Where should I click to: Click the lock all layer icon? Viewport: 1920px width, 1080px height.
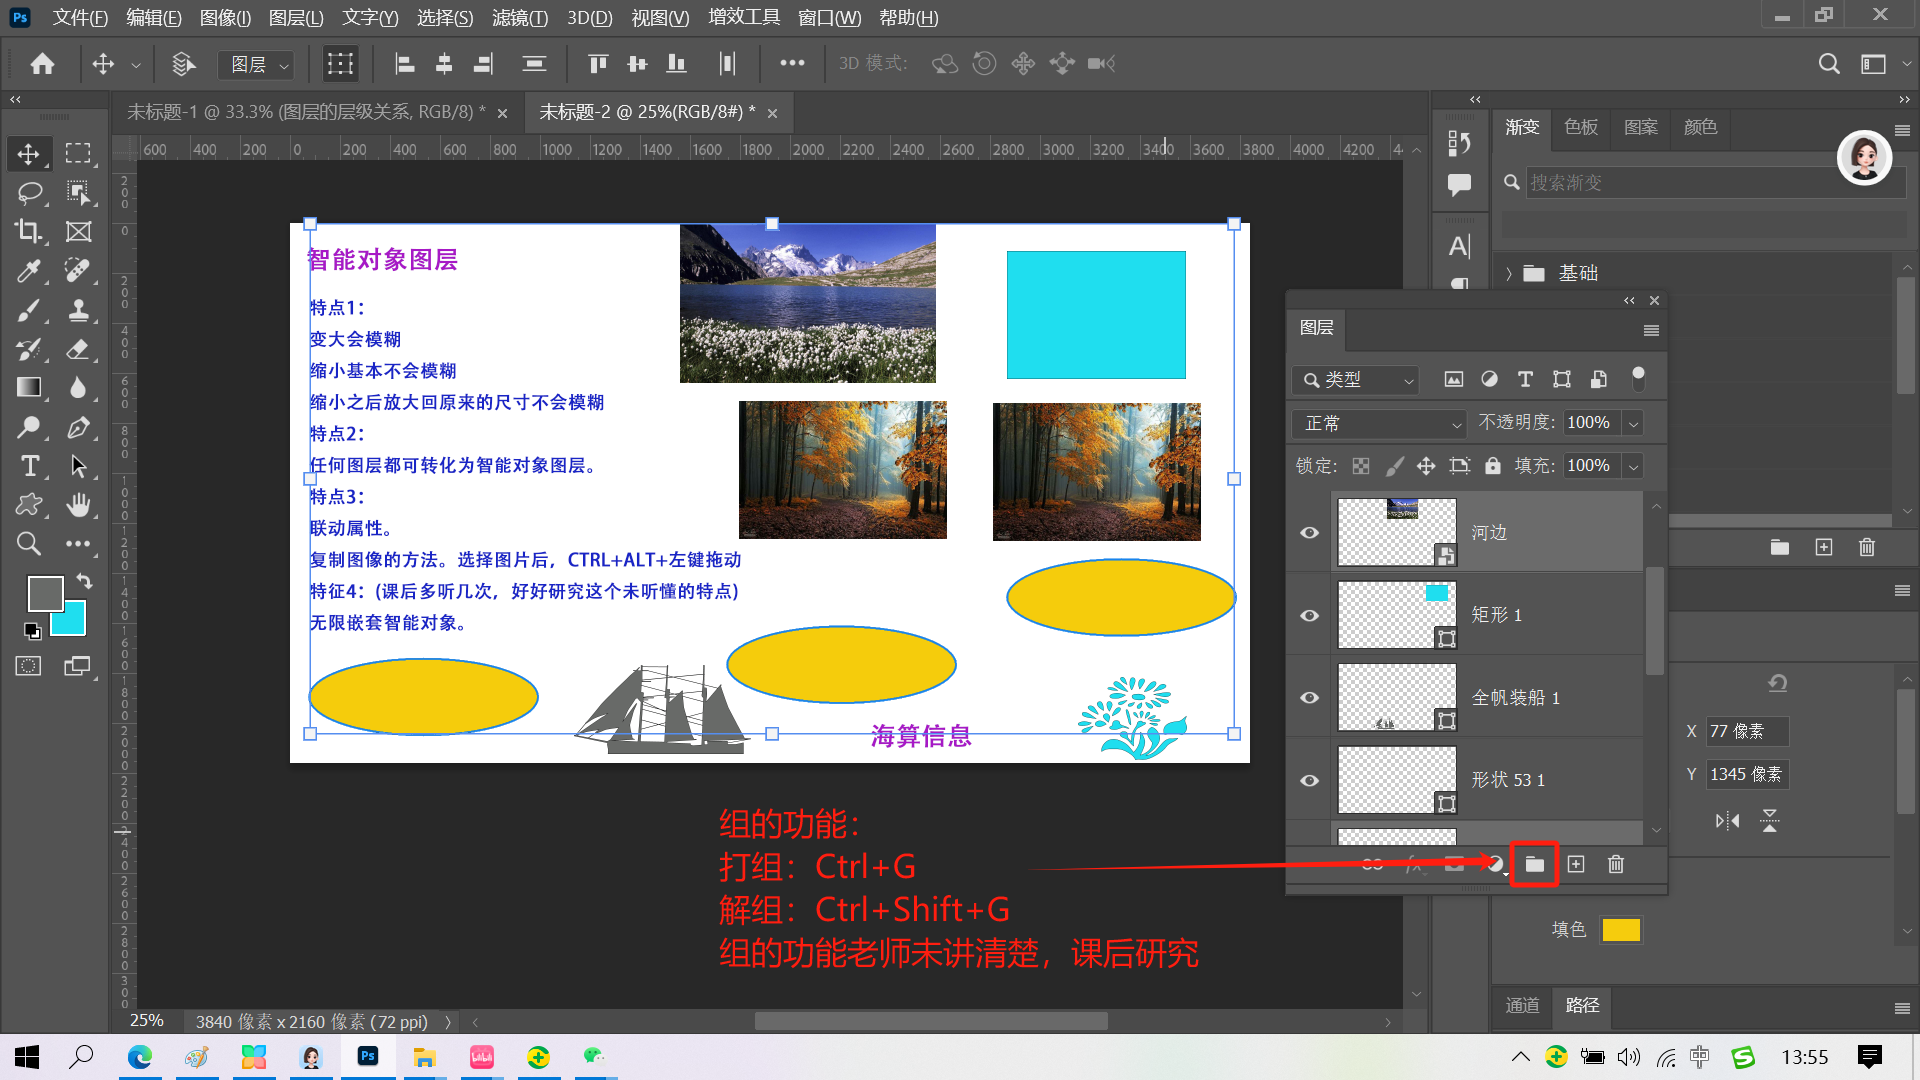(1492, 466)
